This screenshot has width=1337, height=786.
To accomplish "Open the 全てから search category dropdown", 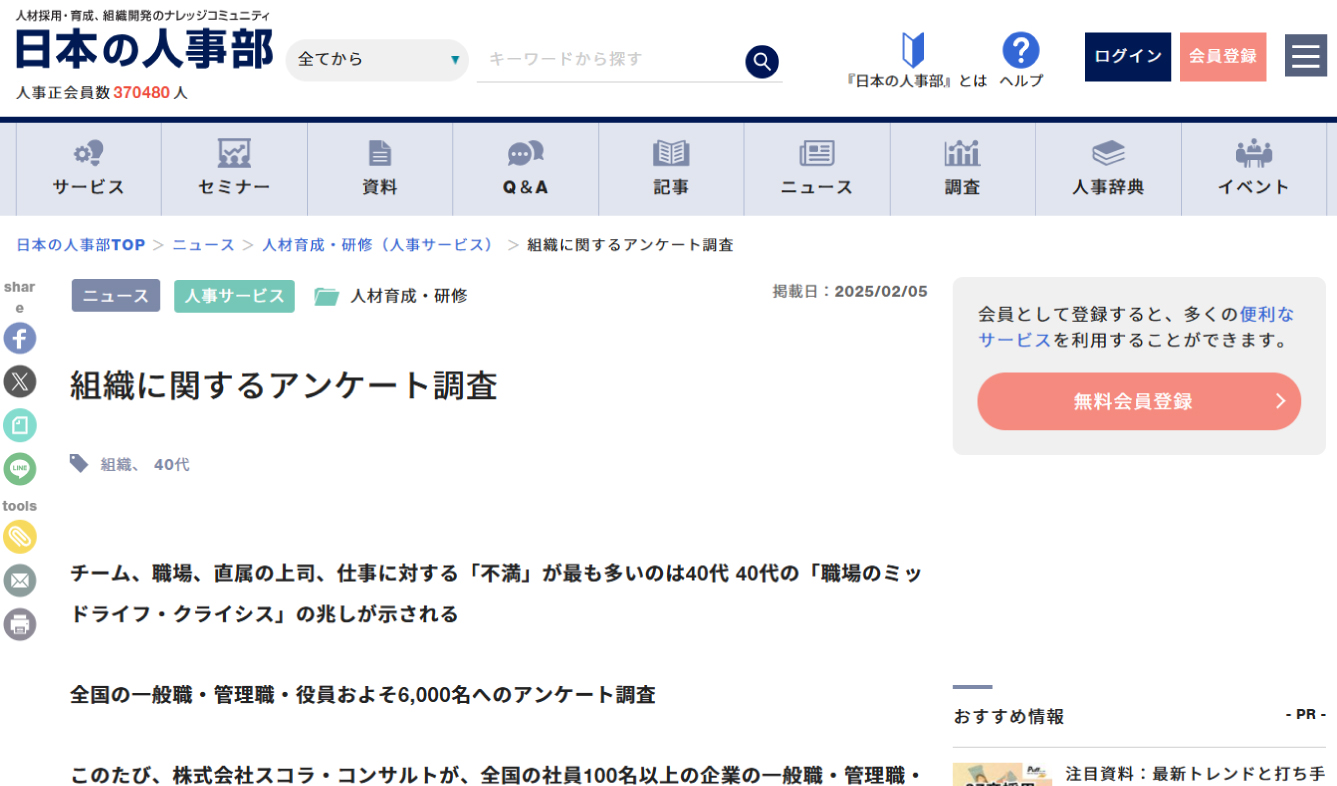I will pos(377,60).
